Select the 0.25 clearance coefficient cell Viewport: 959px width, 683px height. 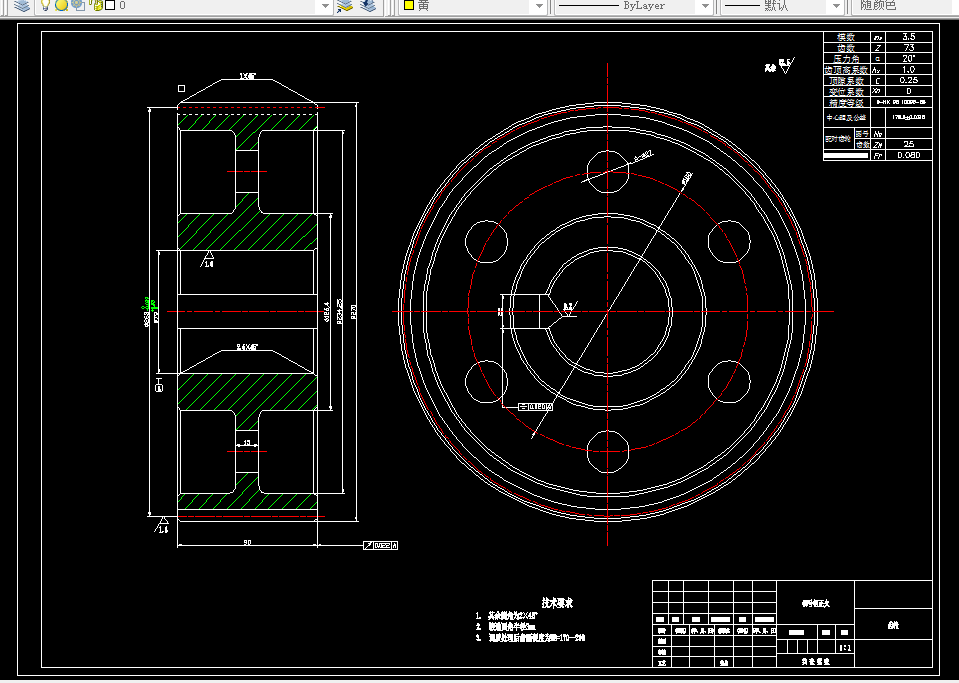[908, 81]
